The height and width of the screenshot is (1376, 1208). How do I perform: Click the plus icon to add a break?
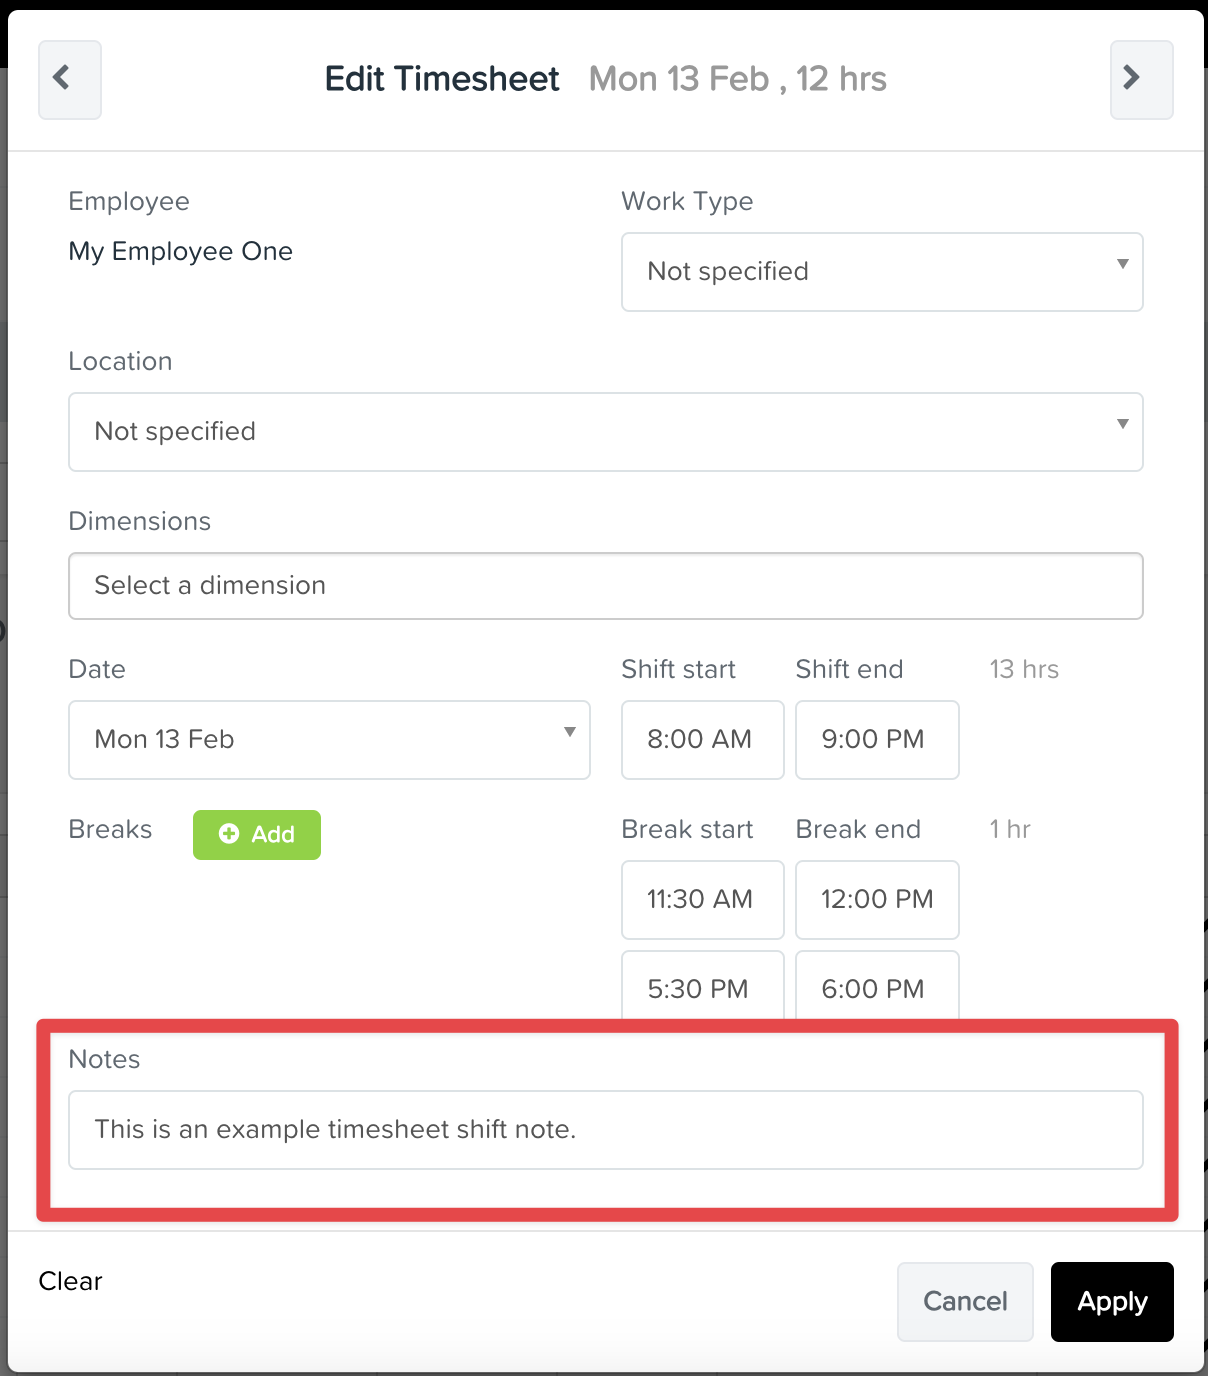pyautogui.click(x=228, y=833)
